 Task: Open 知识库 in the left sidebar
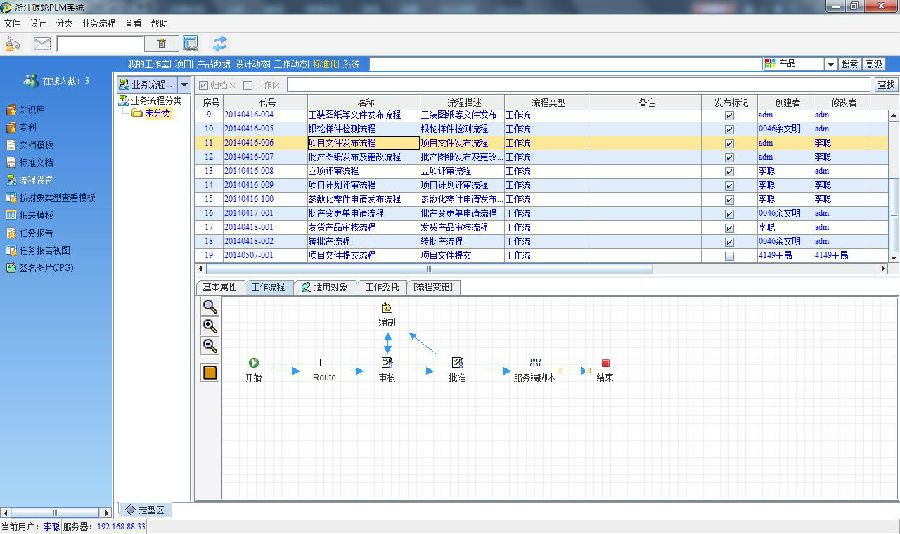point(30,108)
